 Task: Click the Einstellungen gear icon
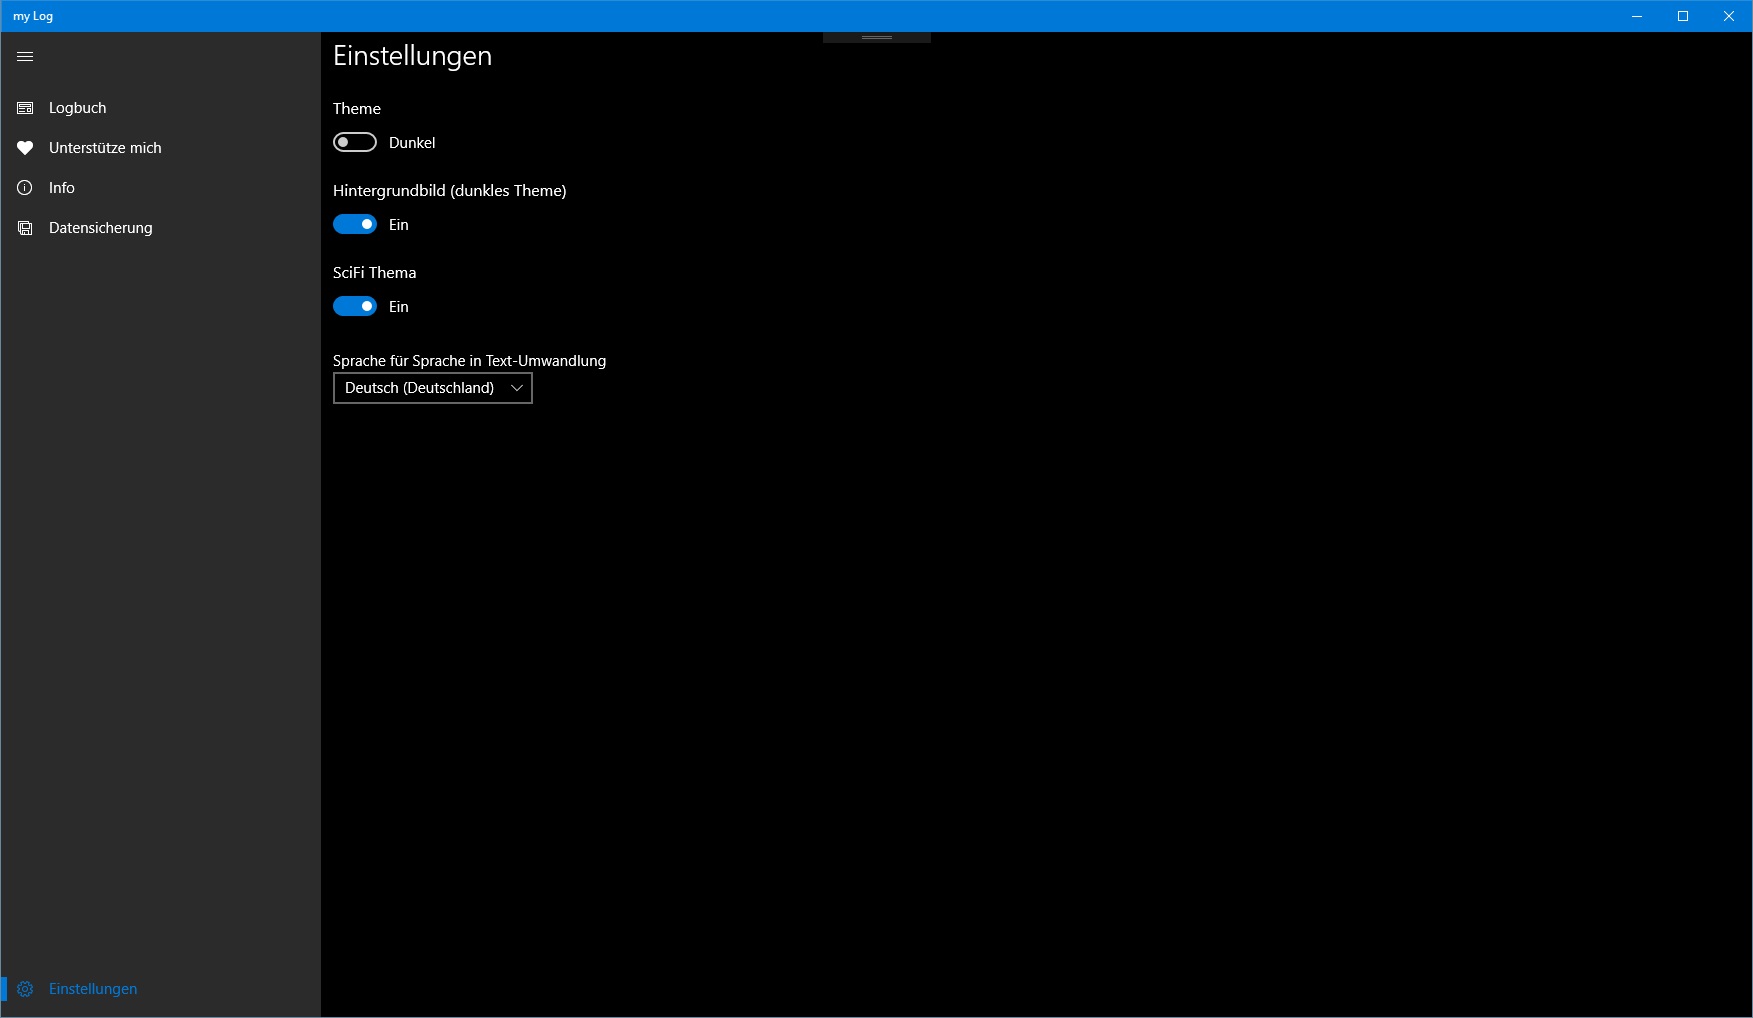25,989
